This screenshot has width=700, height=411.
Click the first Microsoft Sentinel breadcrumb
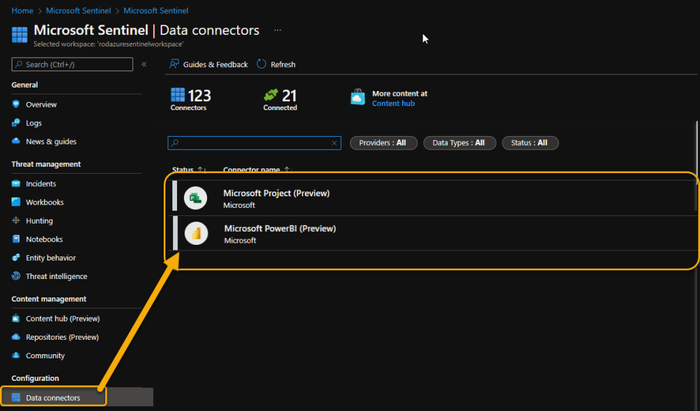(78, 10)
